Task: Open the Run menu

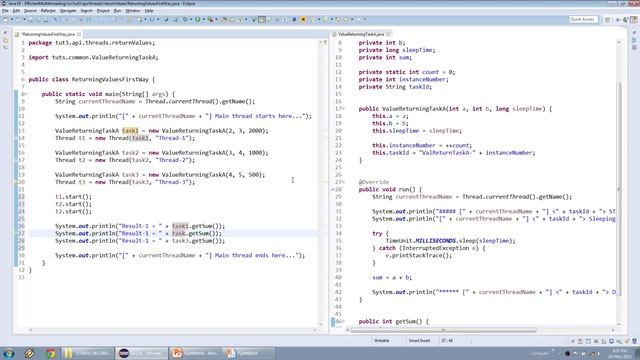Action: click(118, 11)
